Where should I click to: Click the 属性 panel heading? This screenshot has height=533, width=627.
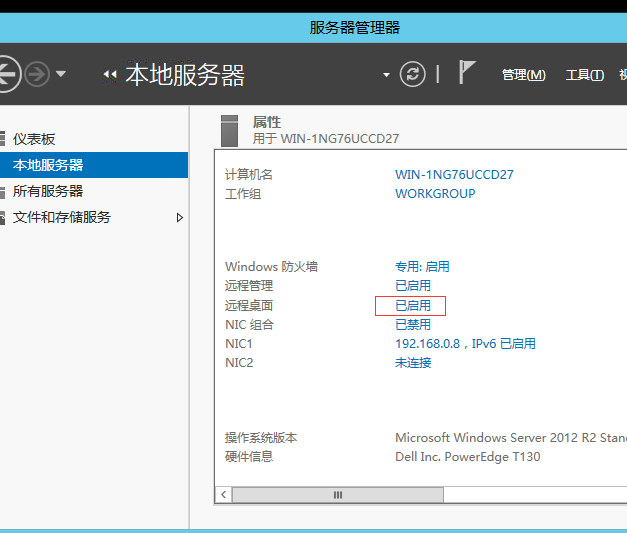(x=267, y=122)
